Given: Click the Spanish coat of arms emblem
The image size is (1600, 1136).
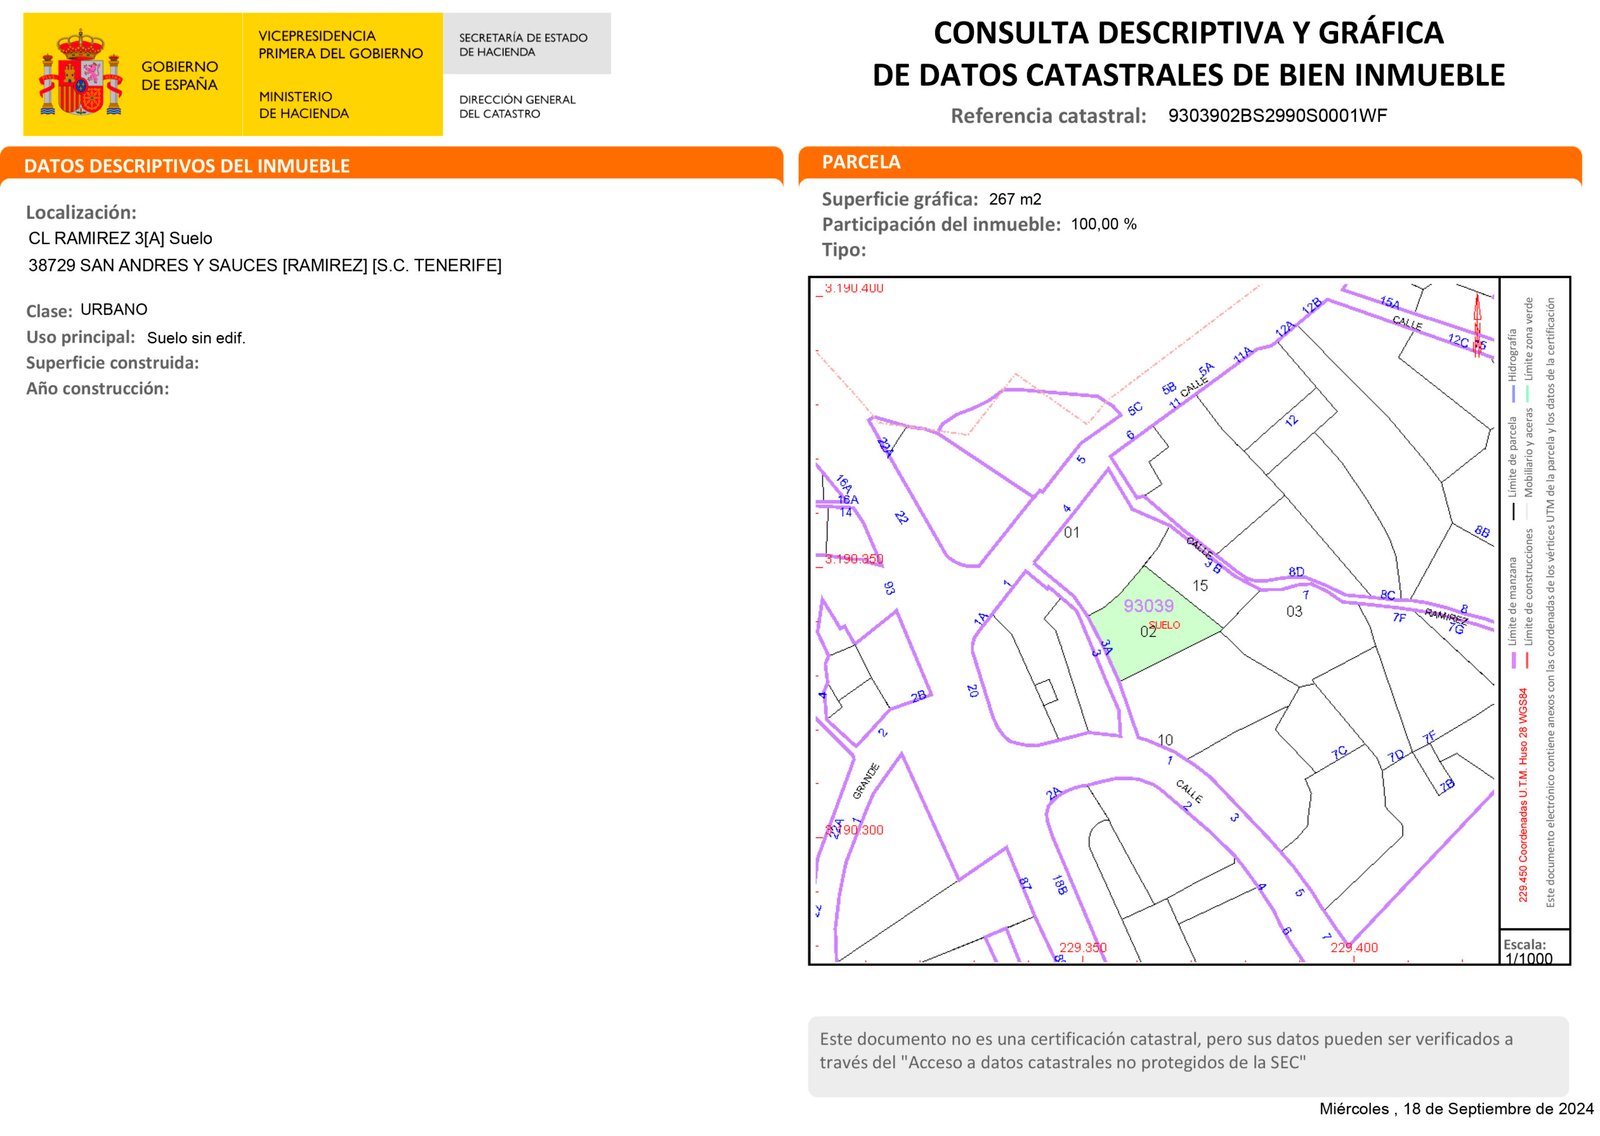Looking at the screenshot, I should point(80,72).
